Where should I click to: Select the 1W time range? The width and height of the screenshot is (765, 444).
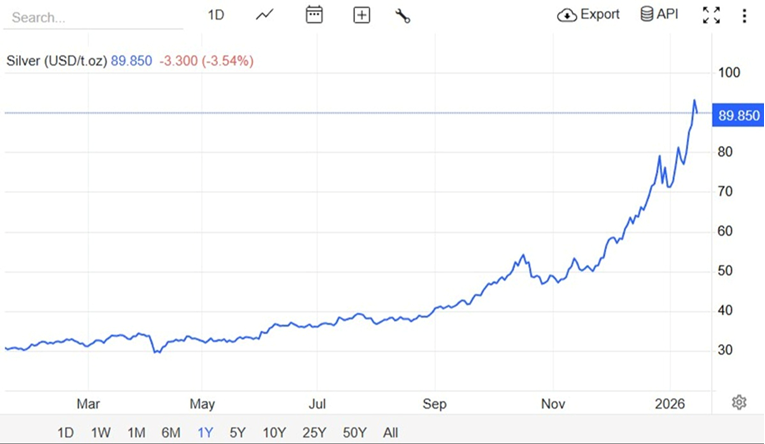101,433
